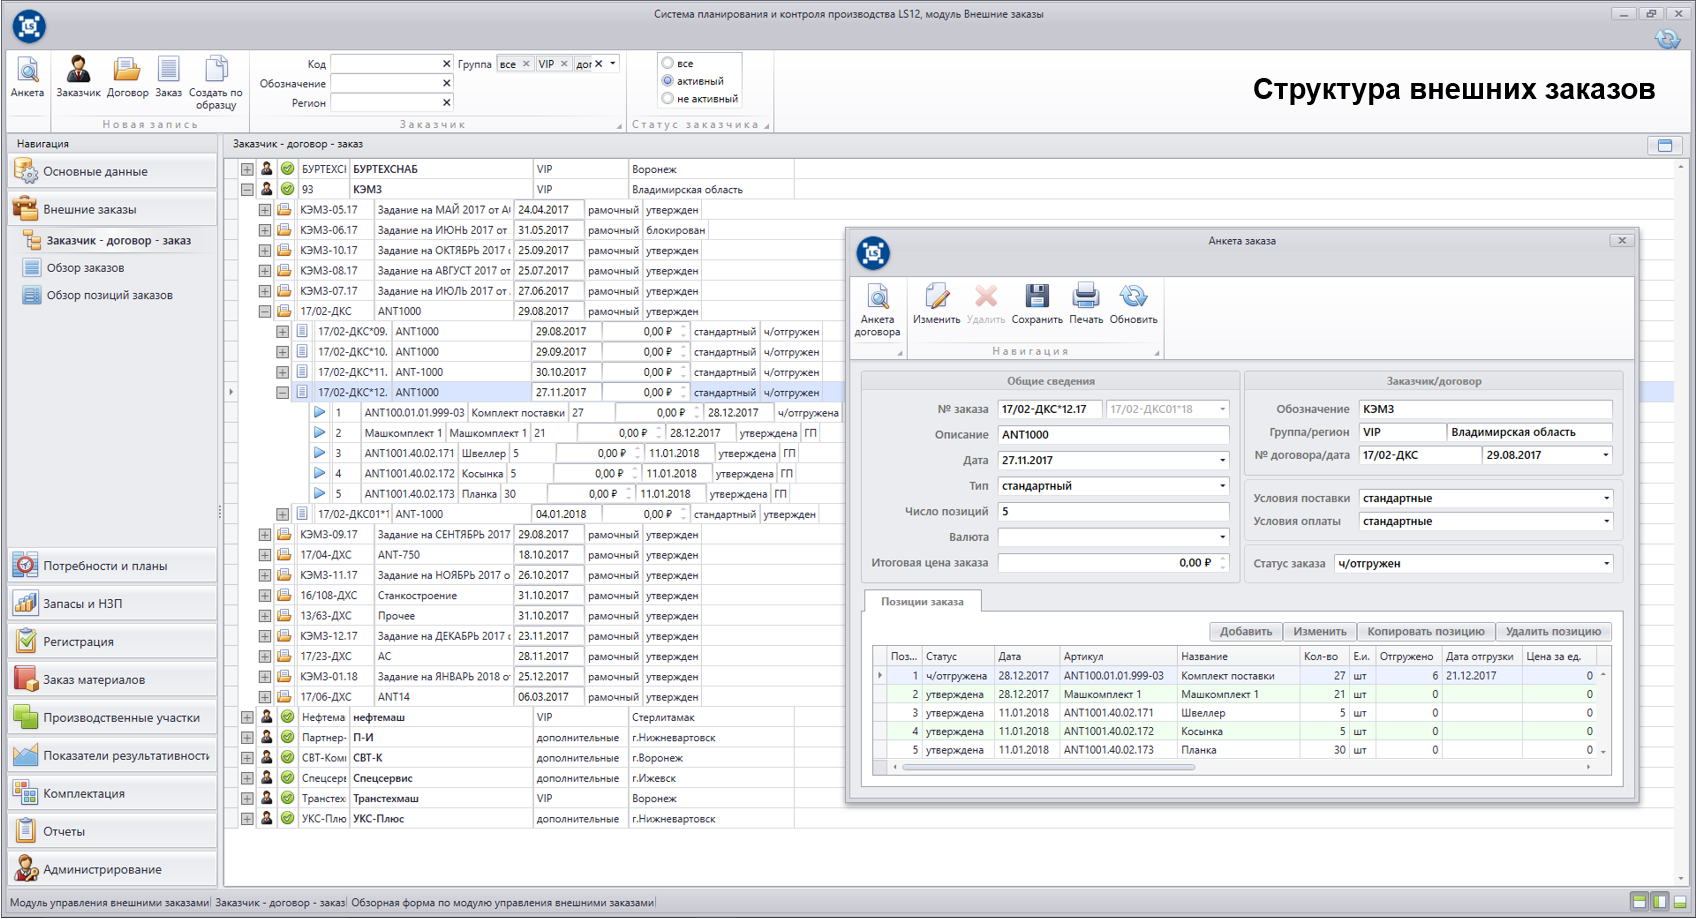Click the disabled Удалить red cross icon
The height and width of the screenshot is (919, 1697).
(x=986, y=304)
